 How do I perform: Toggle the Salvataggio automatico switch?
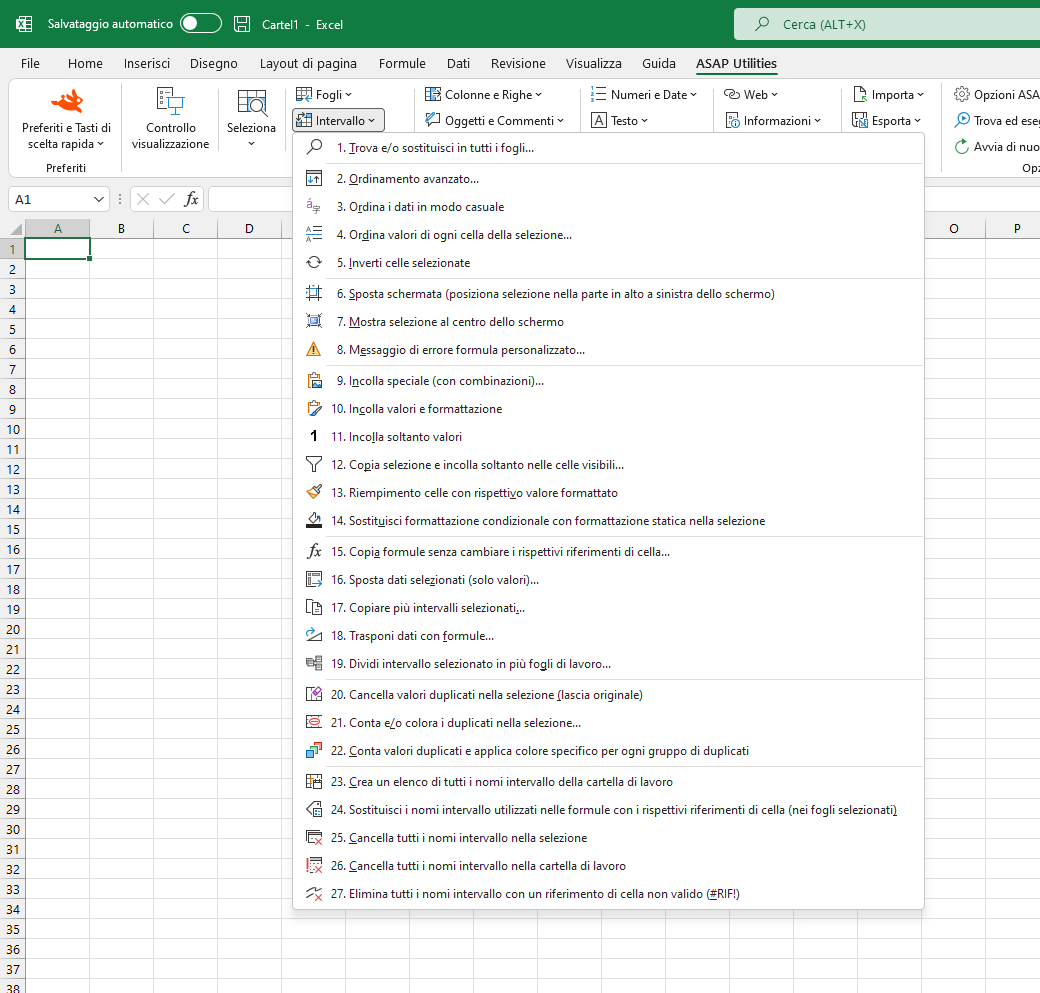point(200,23)
